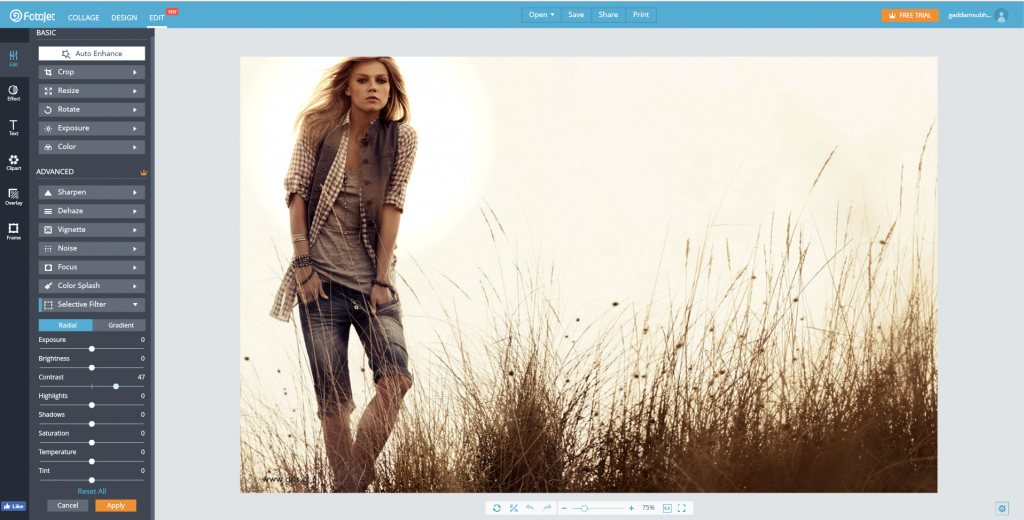Open the Open dropdown menu
Screen dimensions: 1024x520
541,14
